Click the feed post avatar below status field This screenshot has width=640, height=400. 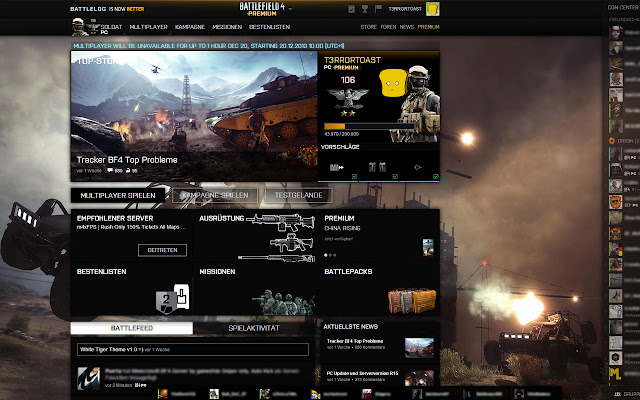(89, 378)
